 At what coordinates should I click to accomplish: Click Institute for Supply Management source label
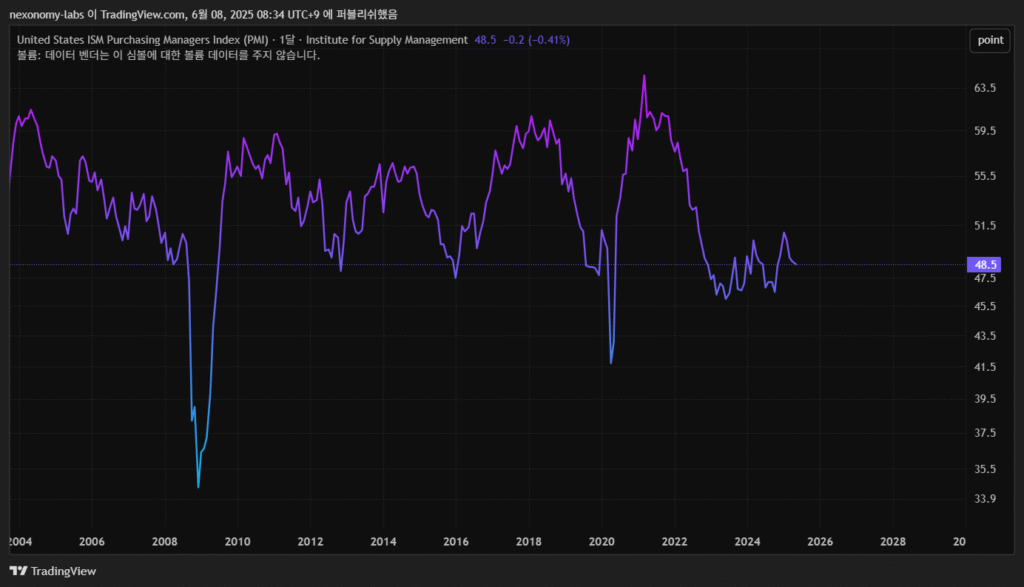386,40
